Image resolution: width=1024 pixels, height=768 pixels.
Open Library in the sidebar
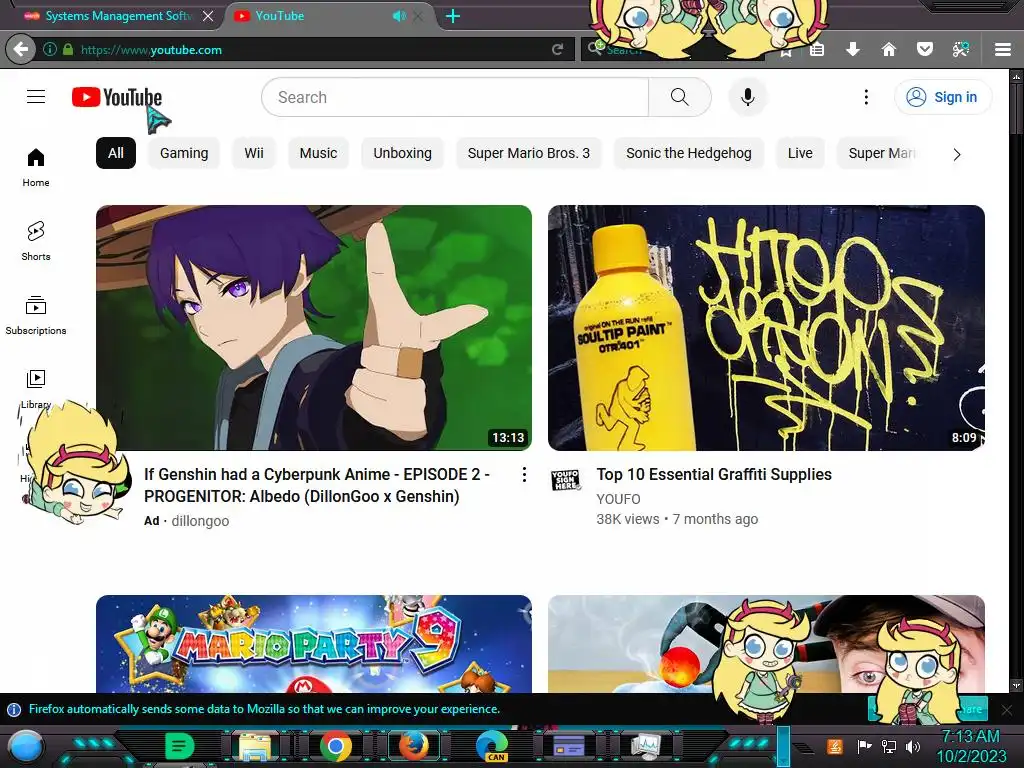click(36, 389)
